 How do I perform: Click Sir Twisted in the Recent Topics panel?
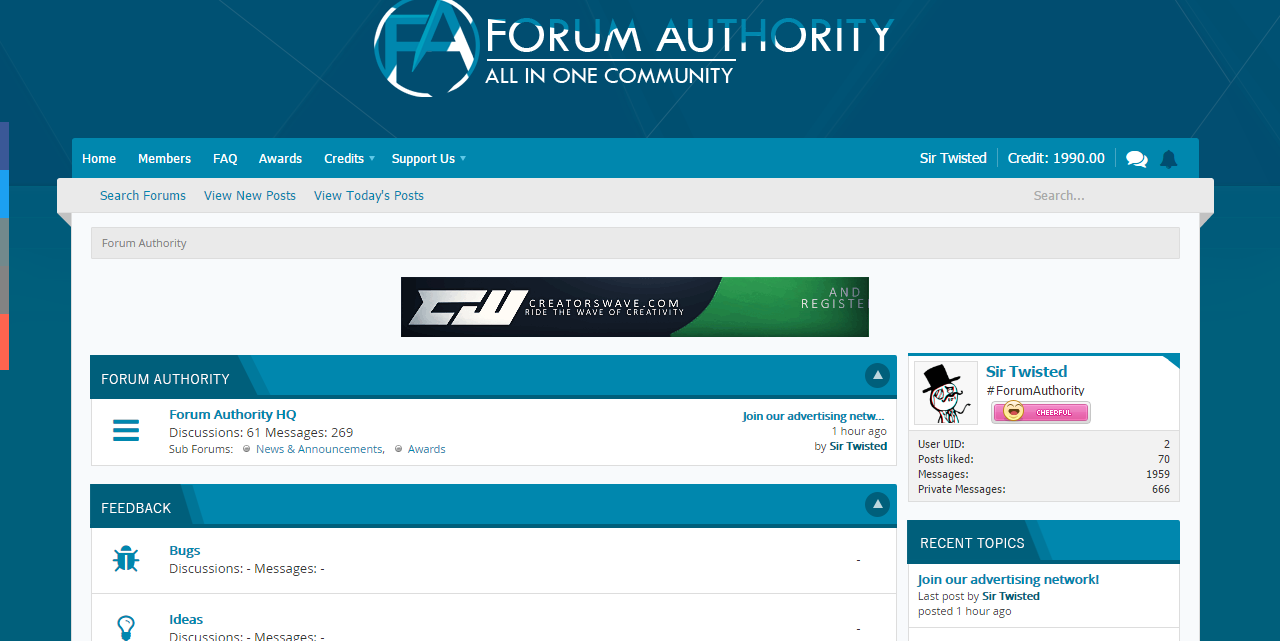pyautogui.click(x=1011, y=596)
